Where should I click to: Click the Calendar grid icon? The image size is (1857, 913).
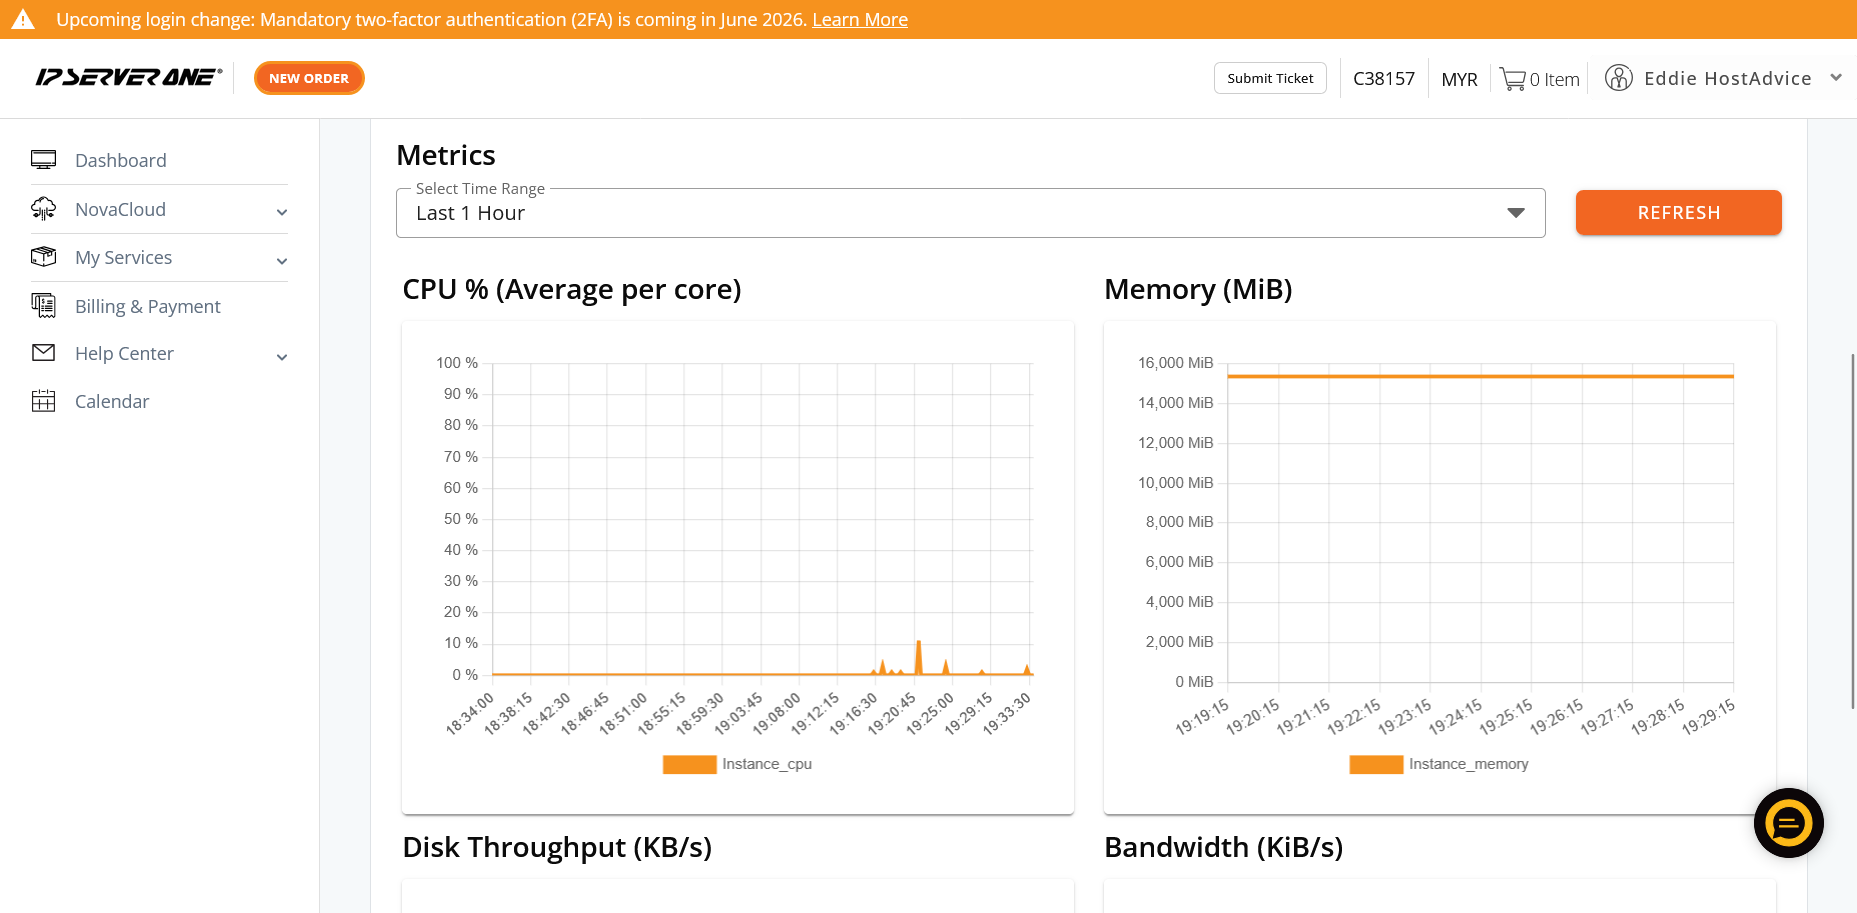tap(43, 401)
